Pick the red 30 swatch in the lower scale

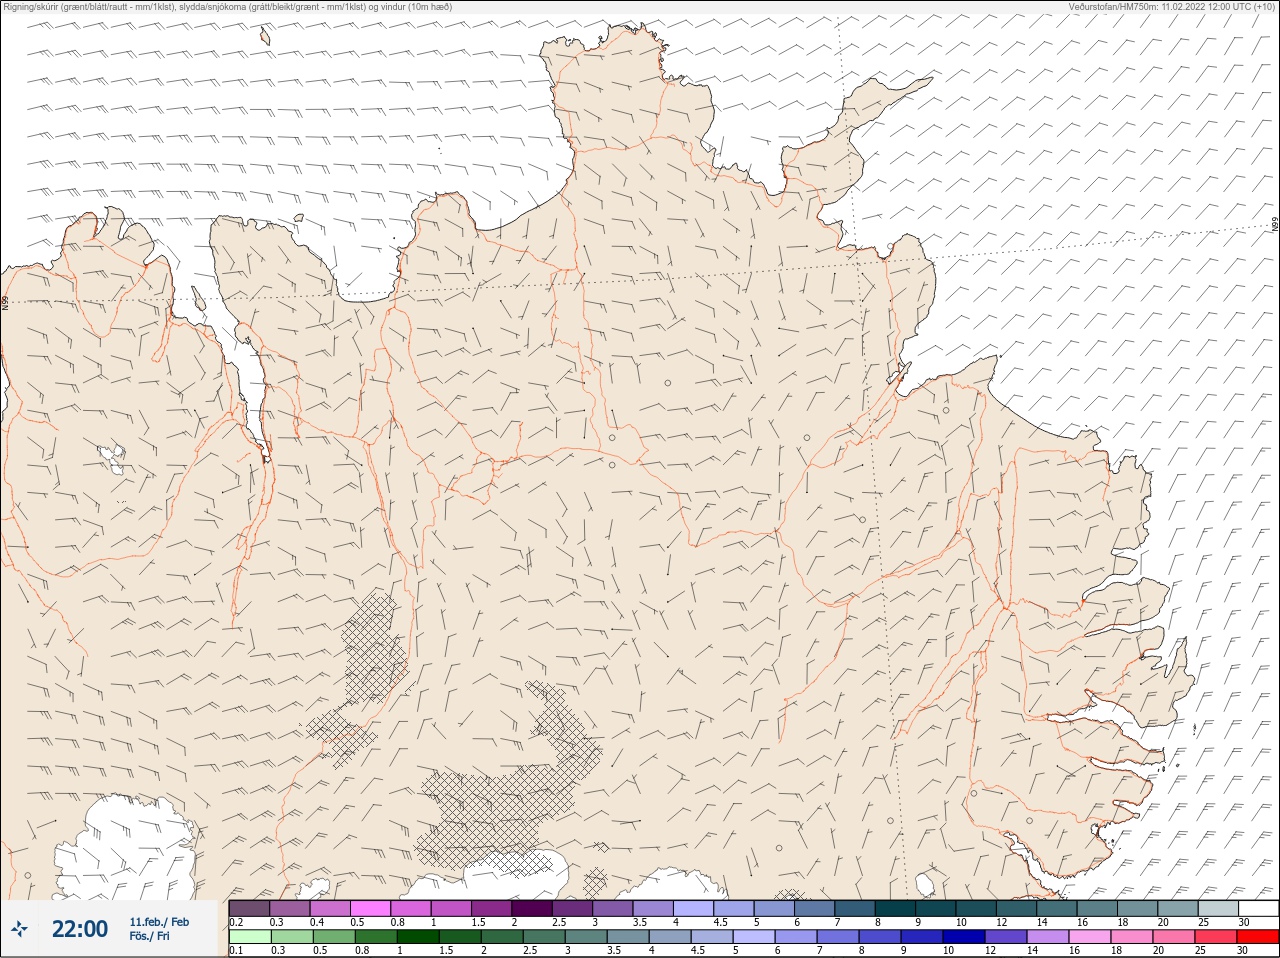pos(1258,937)
